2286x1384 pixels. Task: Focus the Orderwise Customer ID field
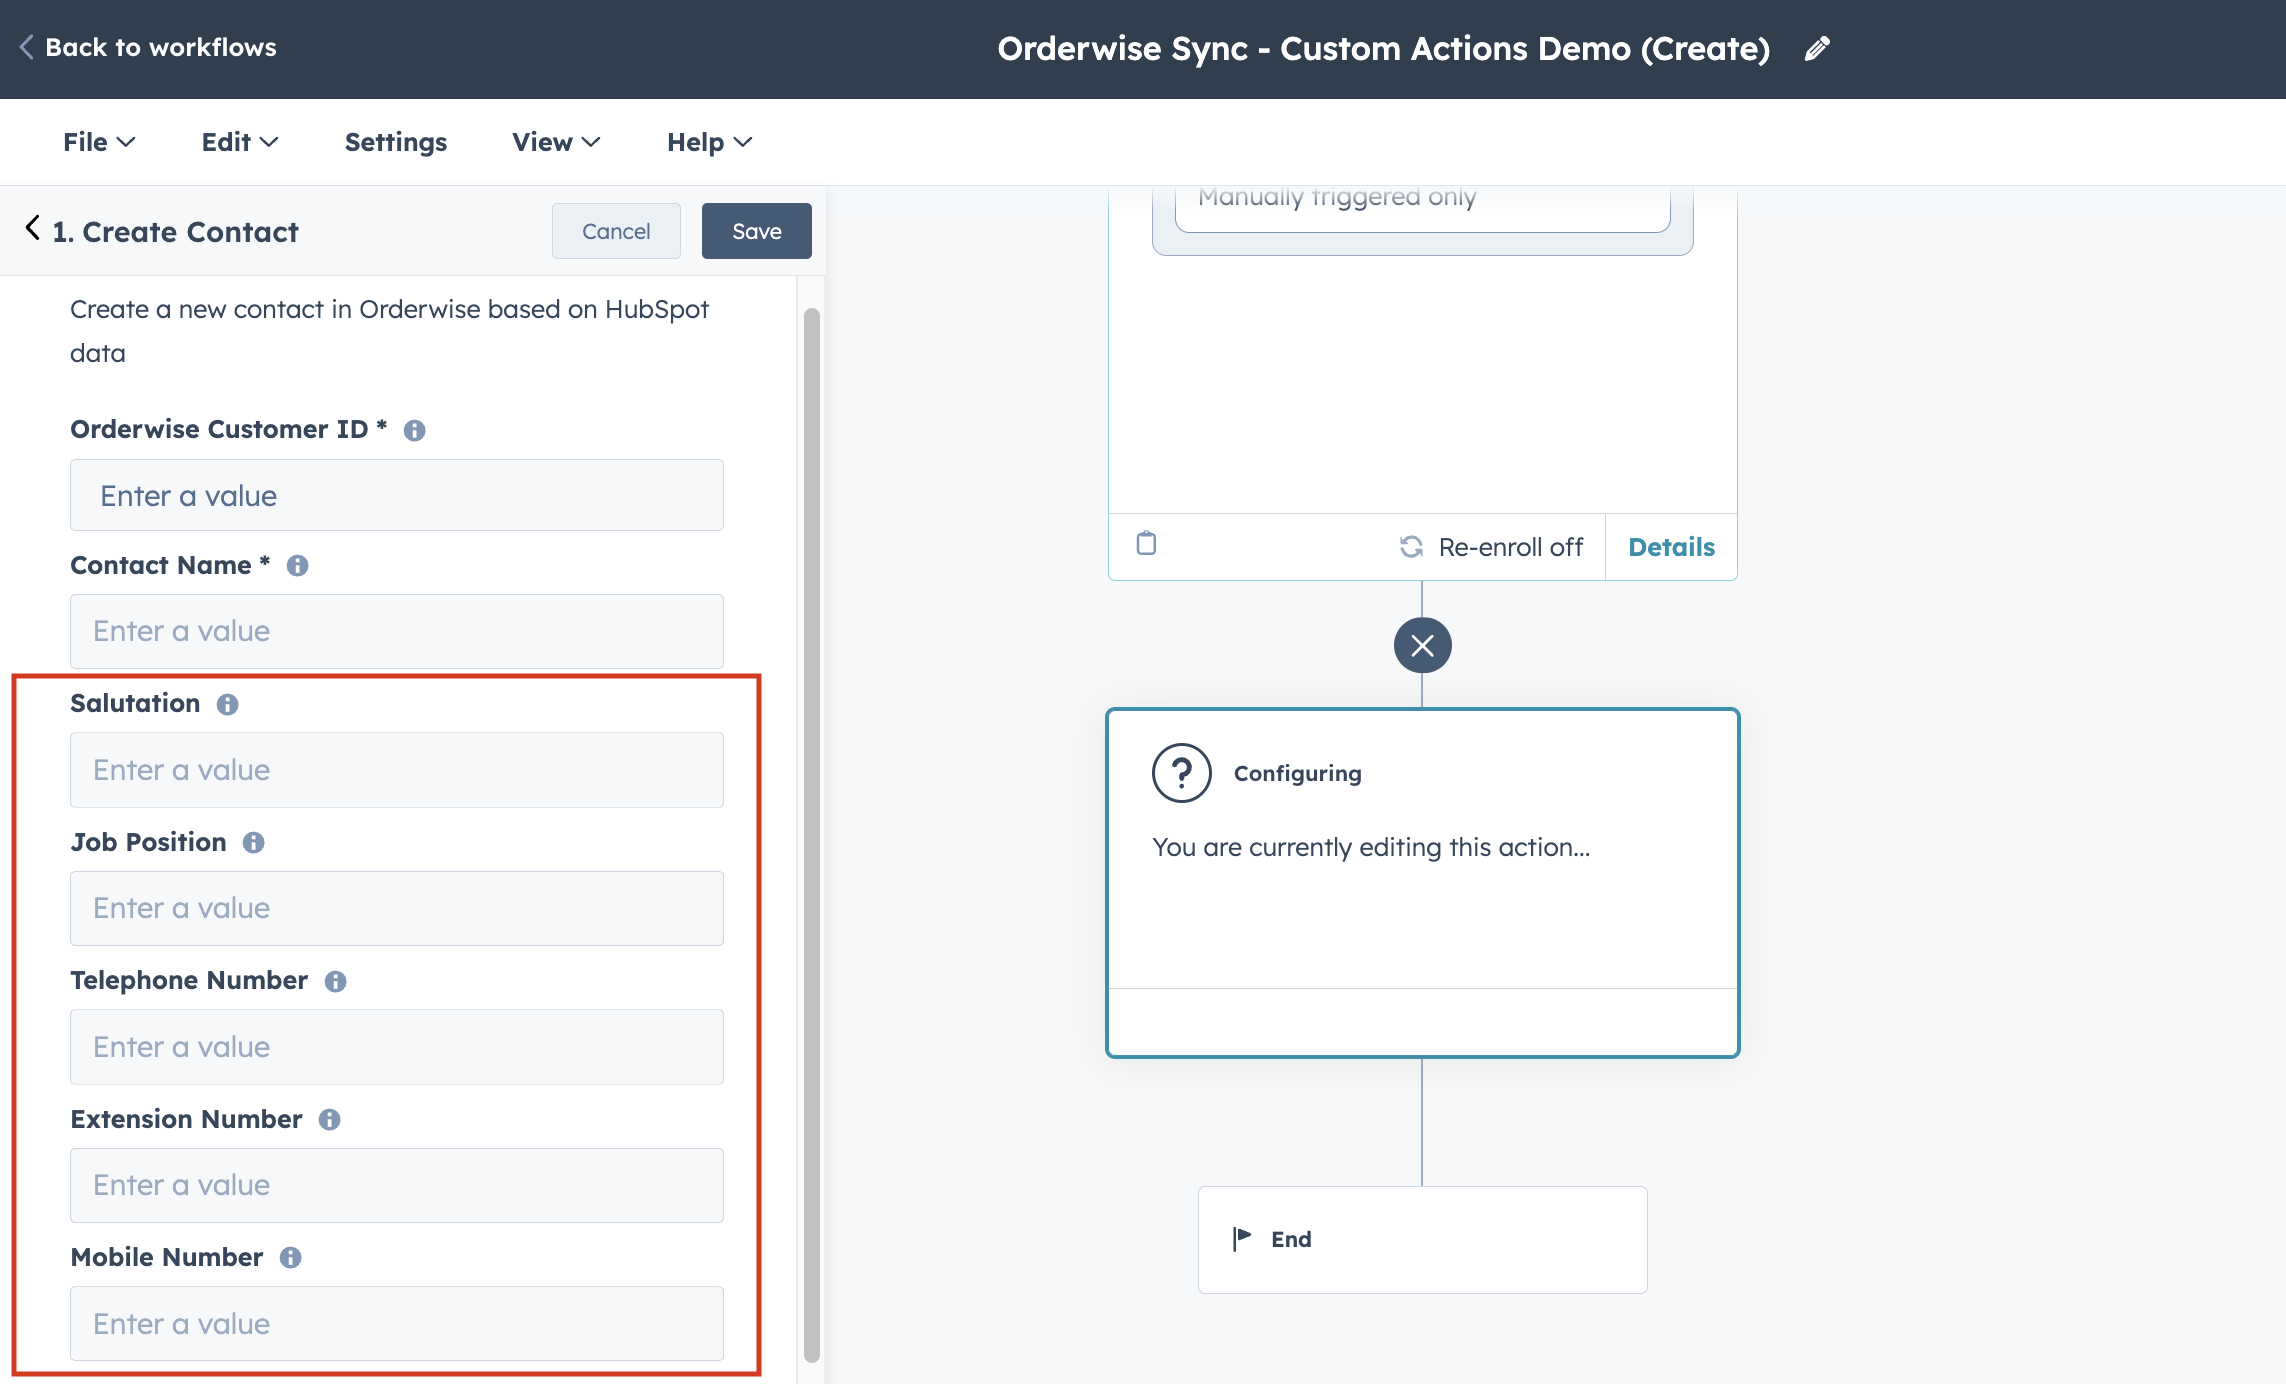coord(397,495)
